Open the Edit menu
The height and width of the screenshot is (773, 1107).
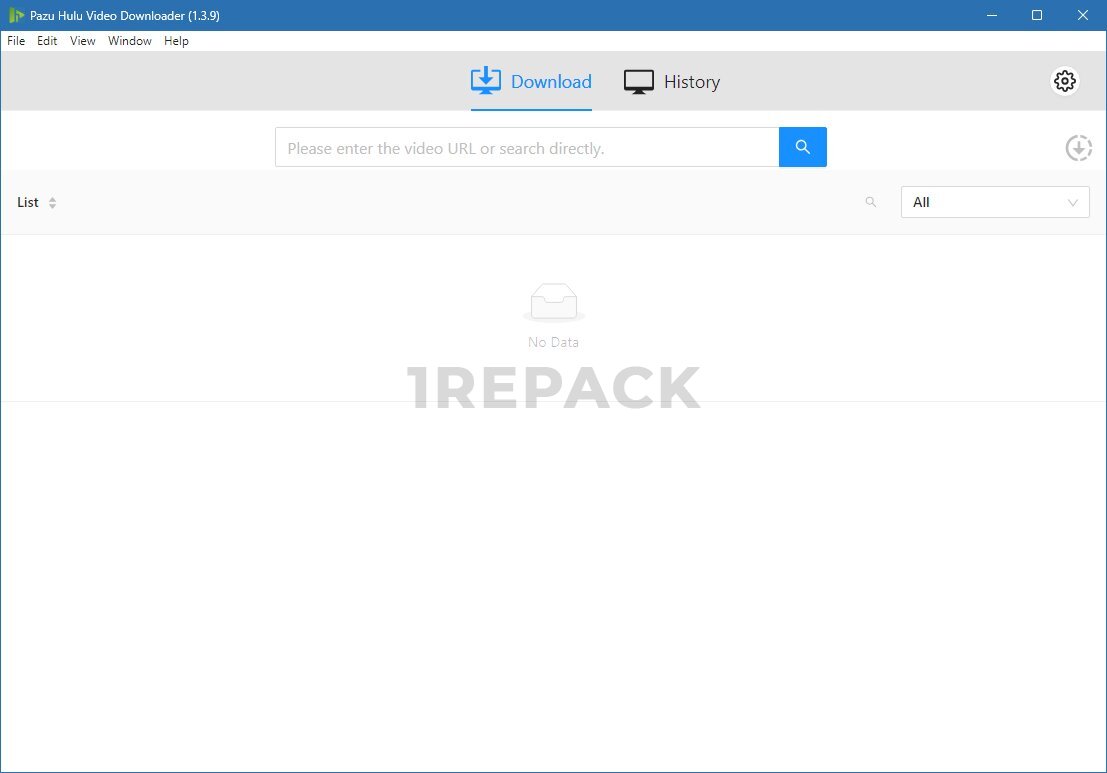point(47,41)
